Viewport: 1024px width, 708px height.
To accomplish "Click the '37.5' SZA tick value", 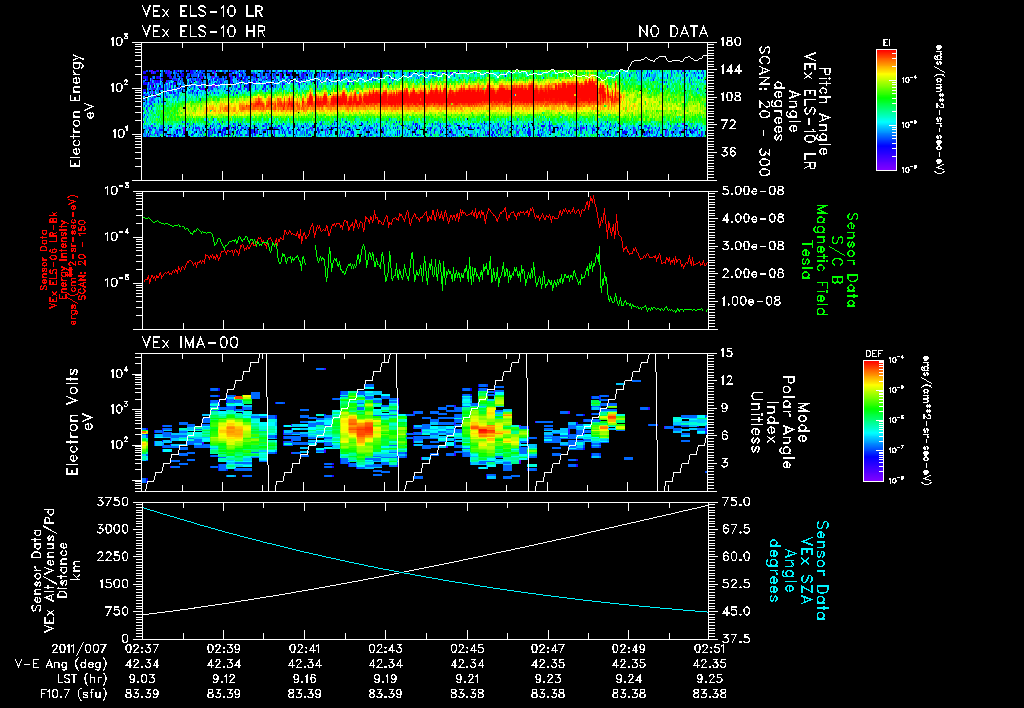I will tap(735, 638).
